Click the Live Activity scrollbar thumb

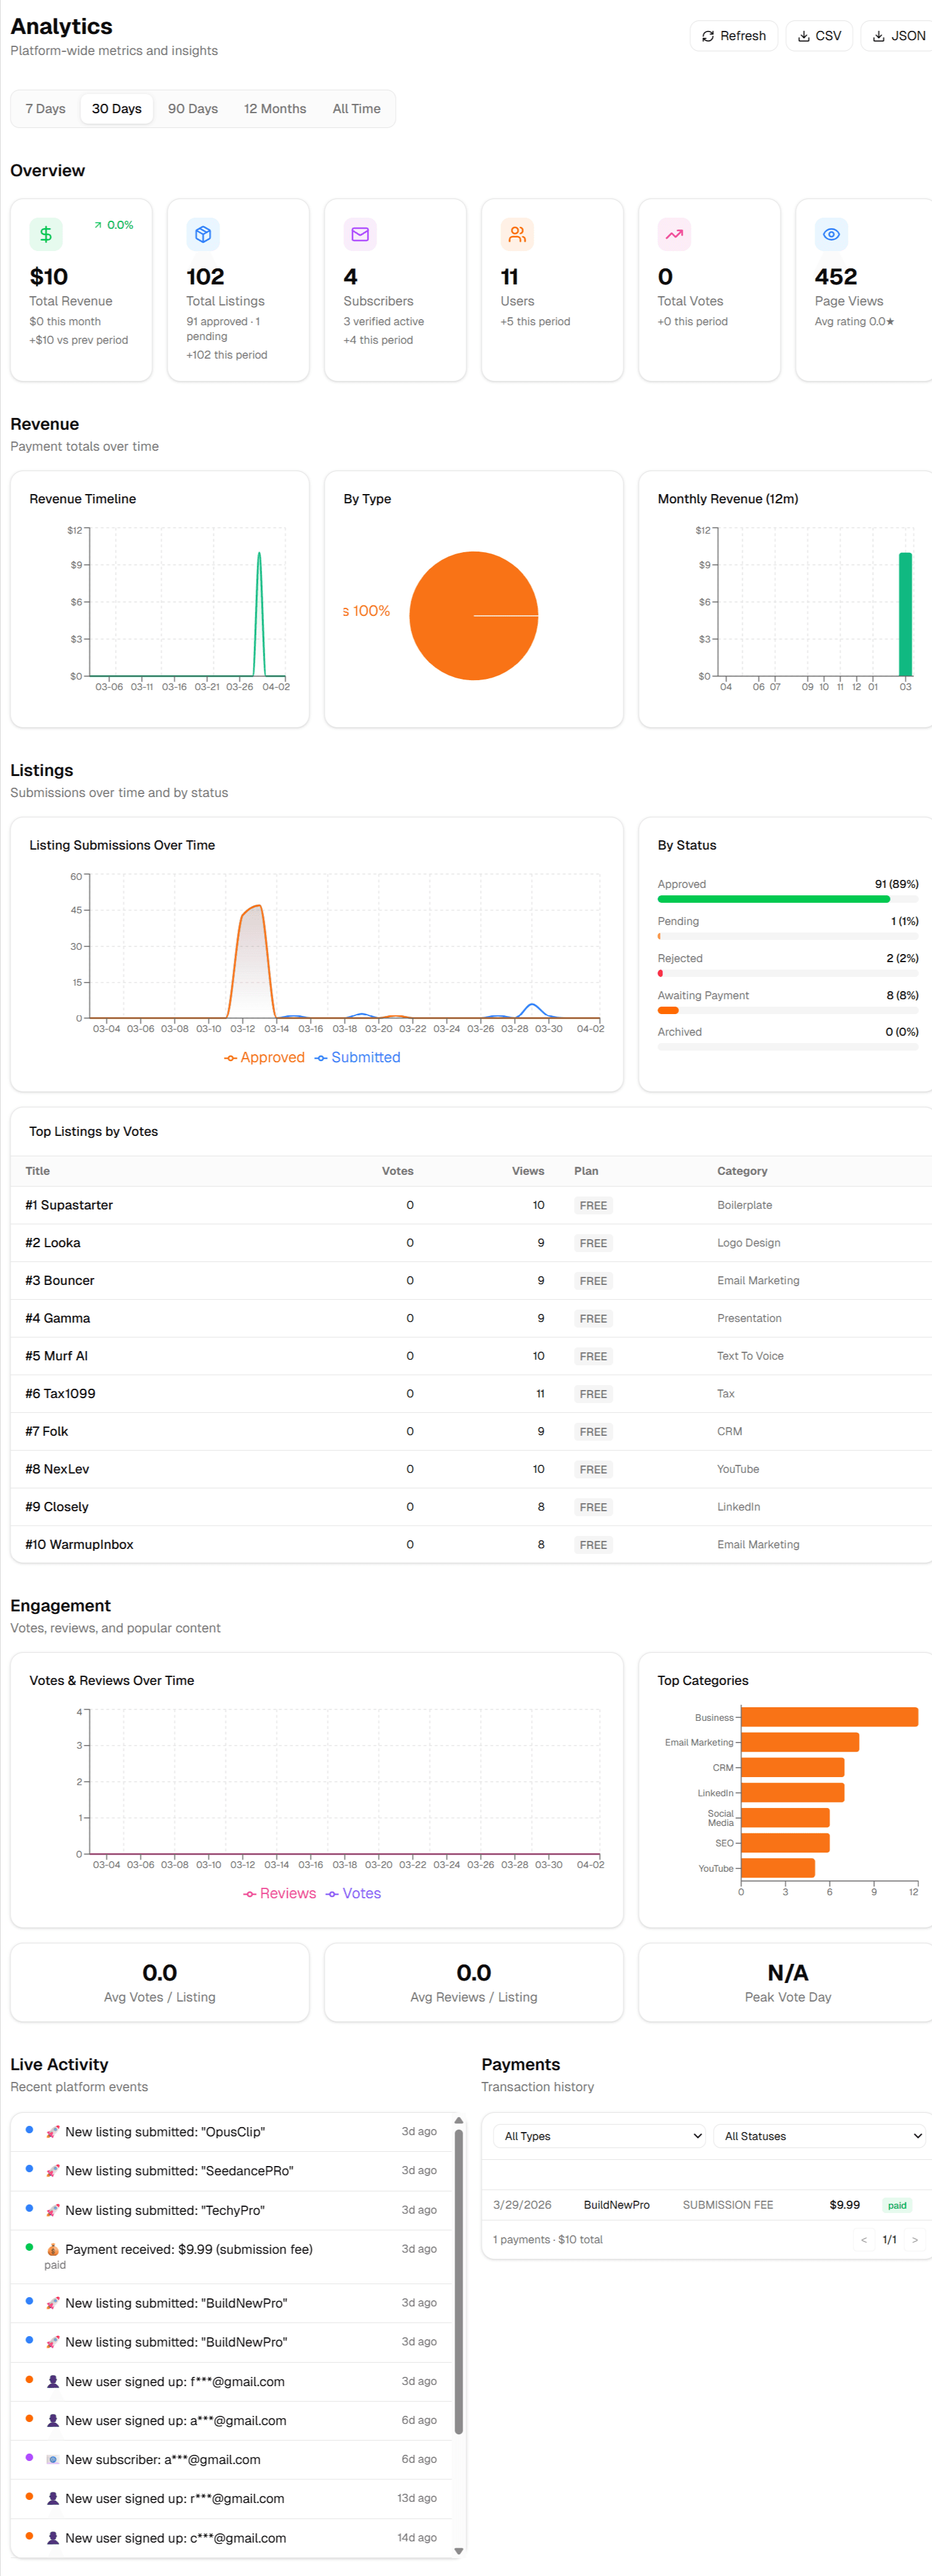point(459,2281)
